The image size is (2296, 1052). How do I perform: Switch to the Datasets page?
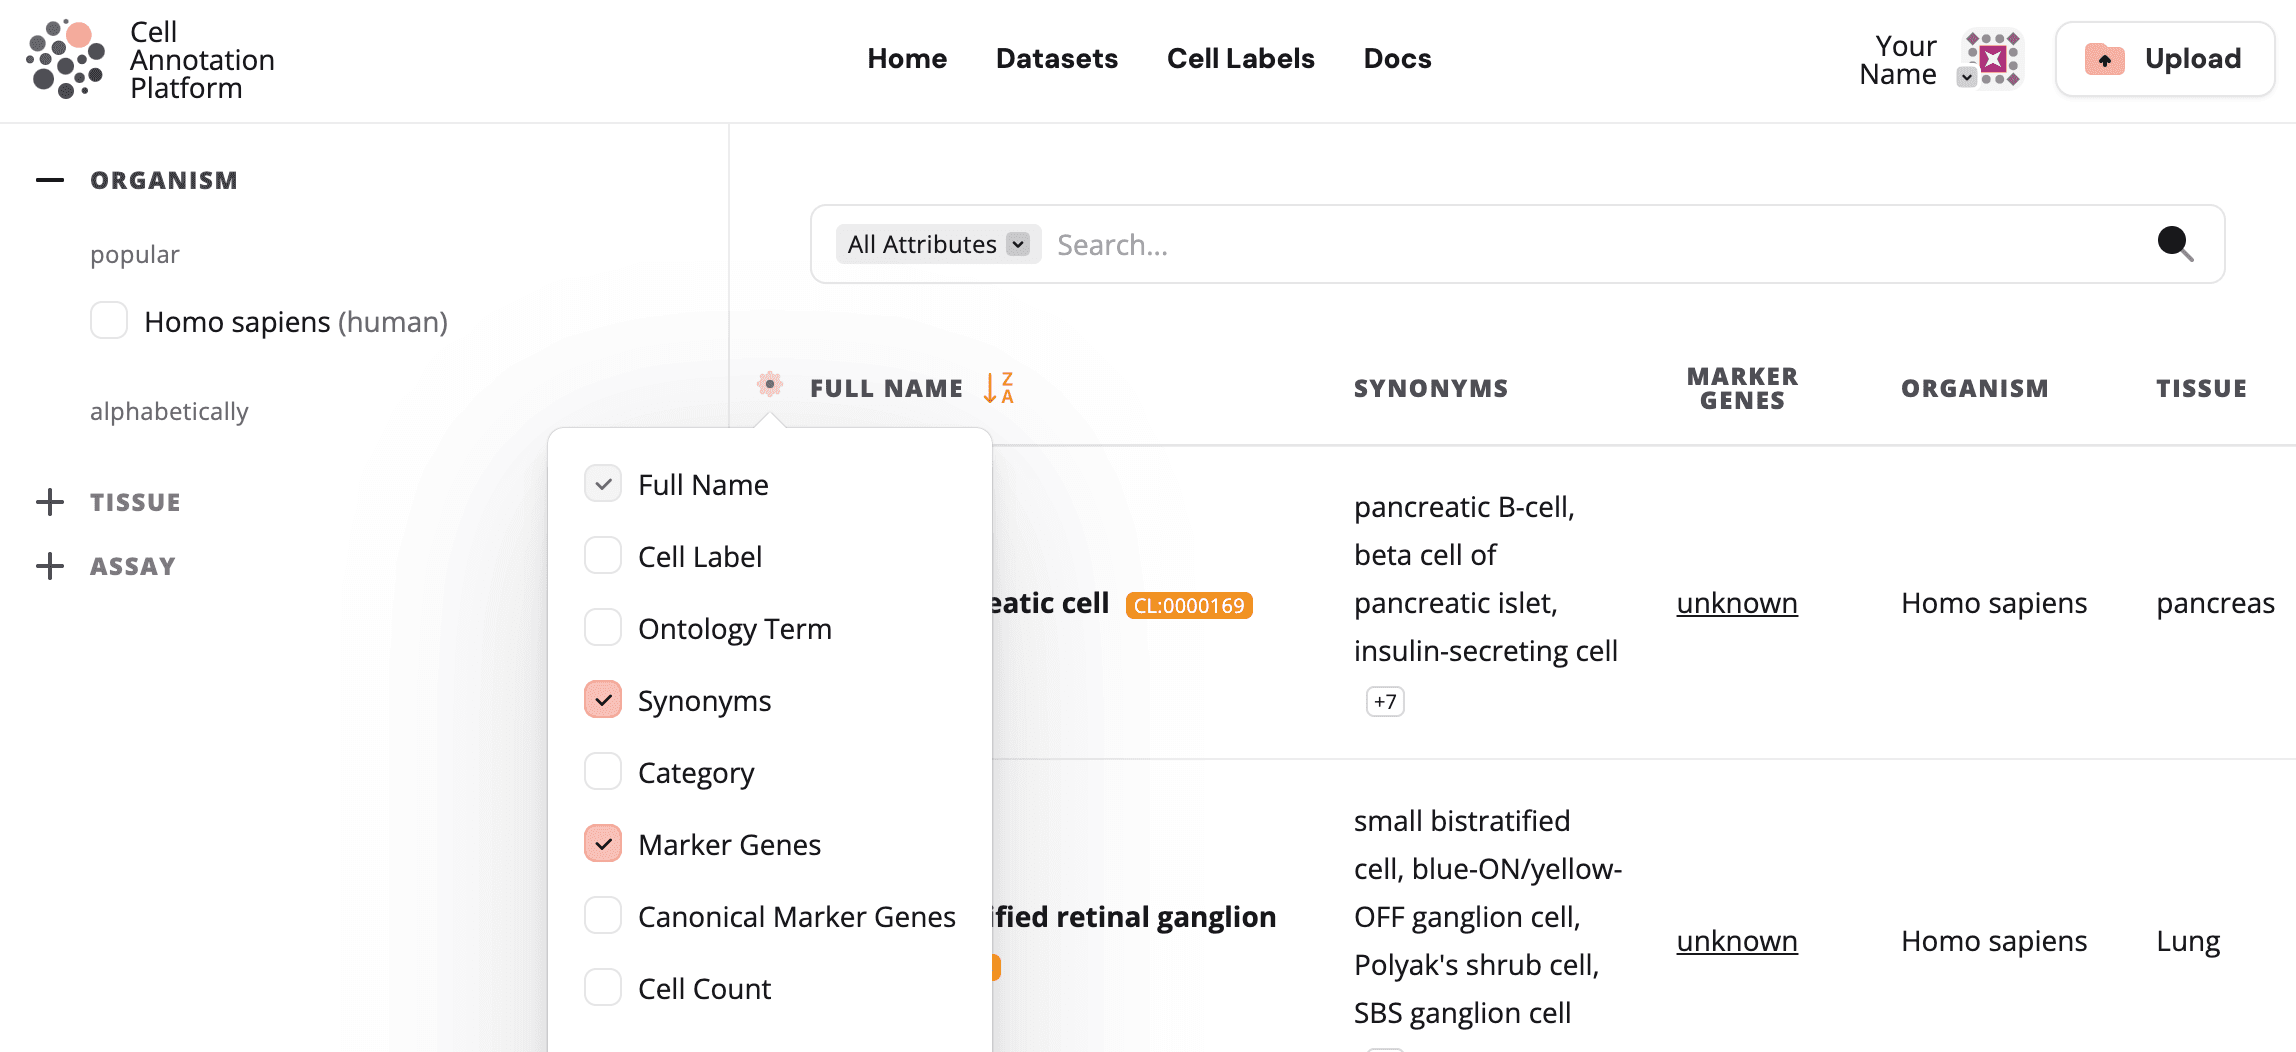[1056, 58]
